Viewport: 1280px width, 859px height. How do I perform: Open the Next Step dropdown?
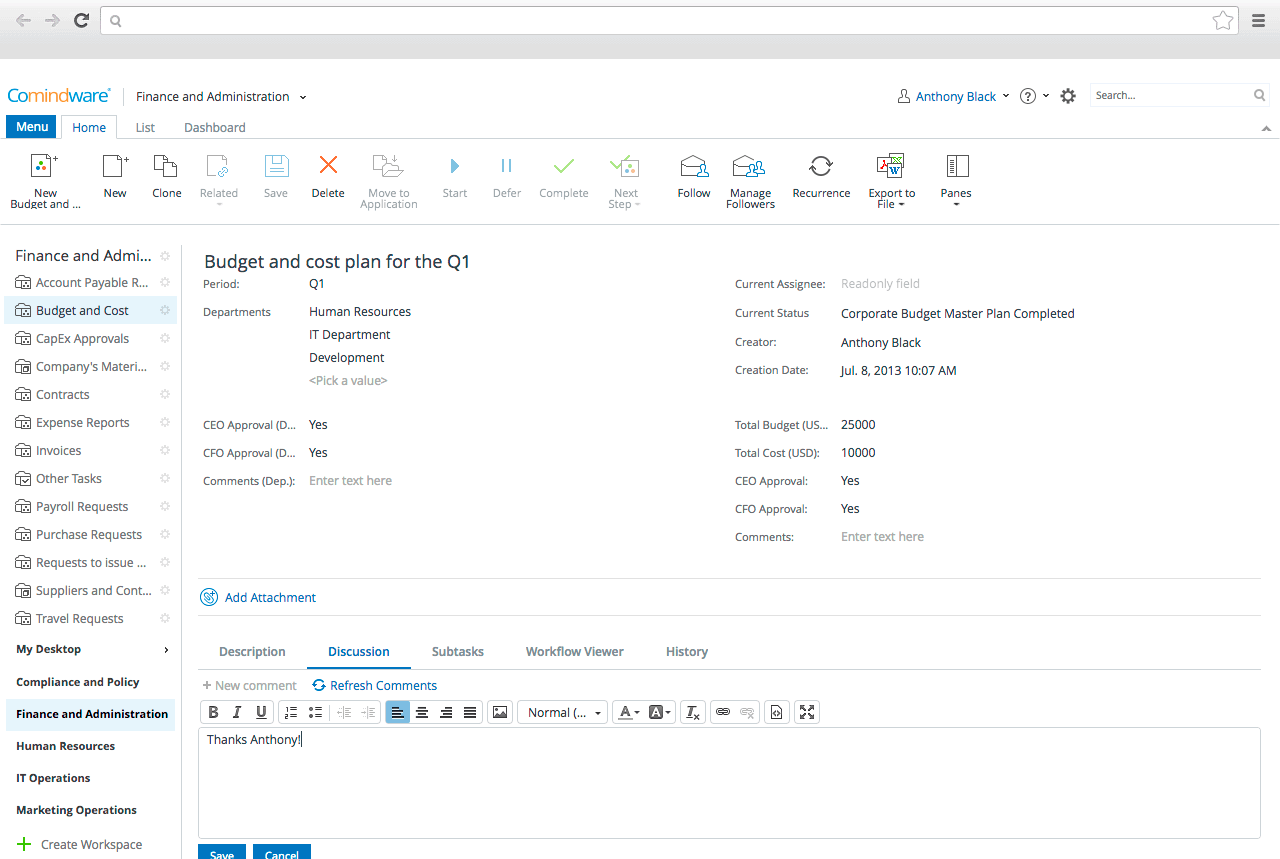pos(624,180)
